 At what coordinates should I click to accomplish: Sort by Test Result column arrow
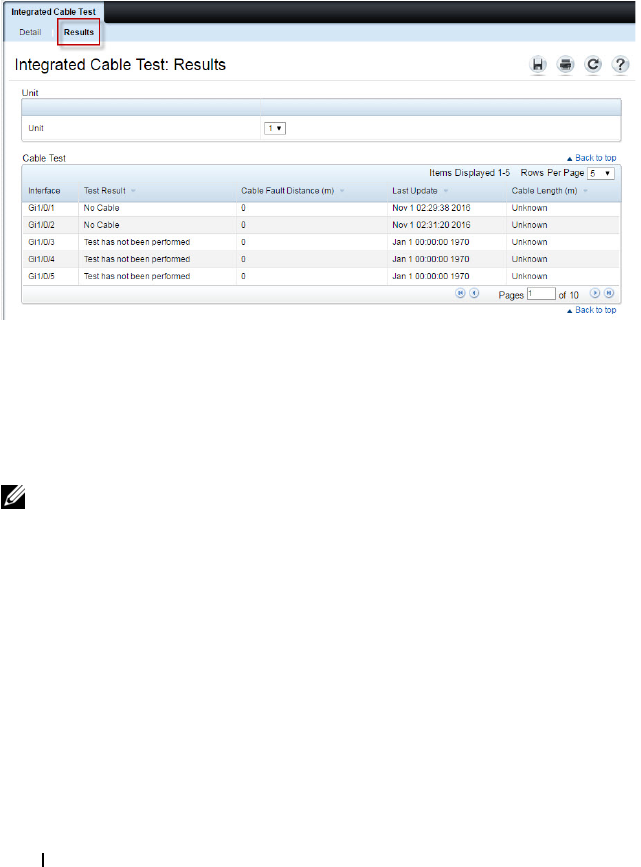click(x=133, y=191)
